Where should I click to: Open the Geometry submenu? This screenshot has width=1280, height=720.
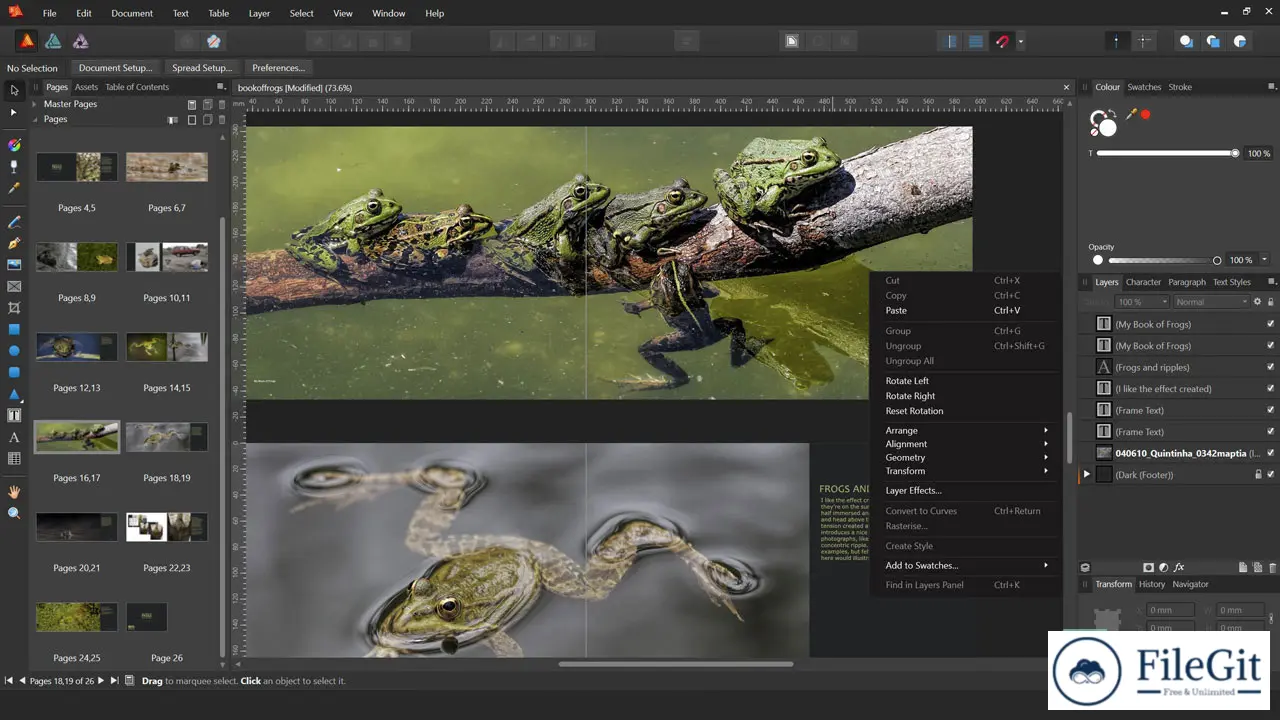pos(966,457)
